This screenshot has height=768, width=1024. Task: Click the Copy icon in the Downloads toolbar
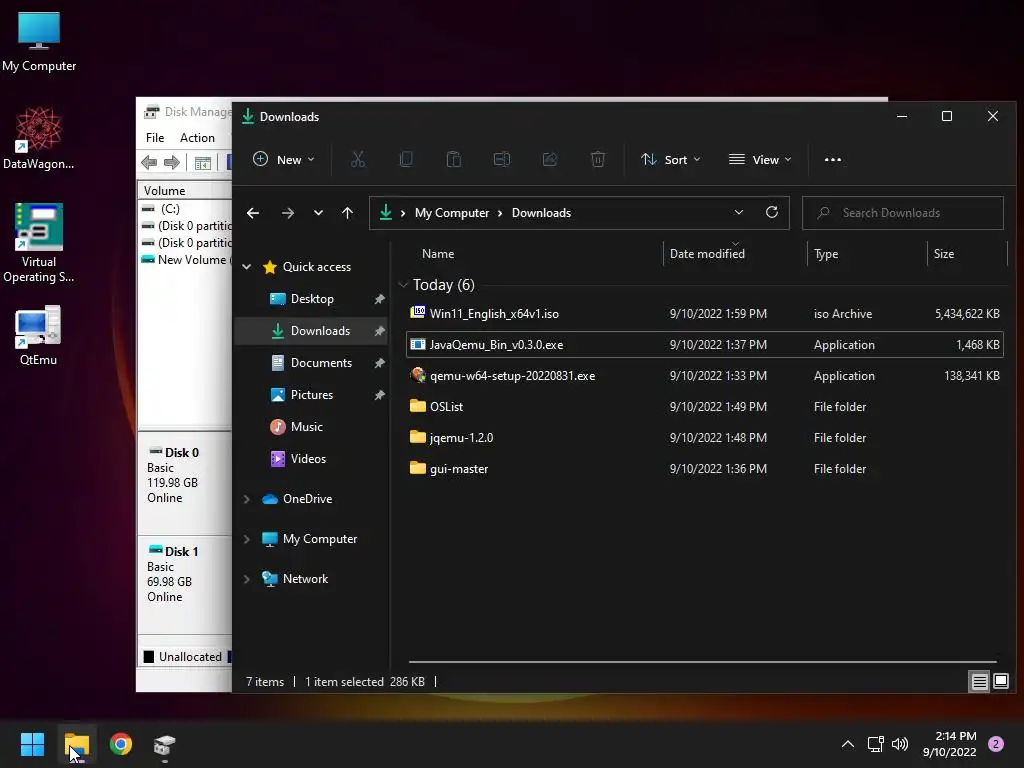(x=406, y=159)
